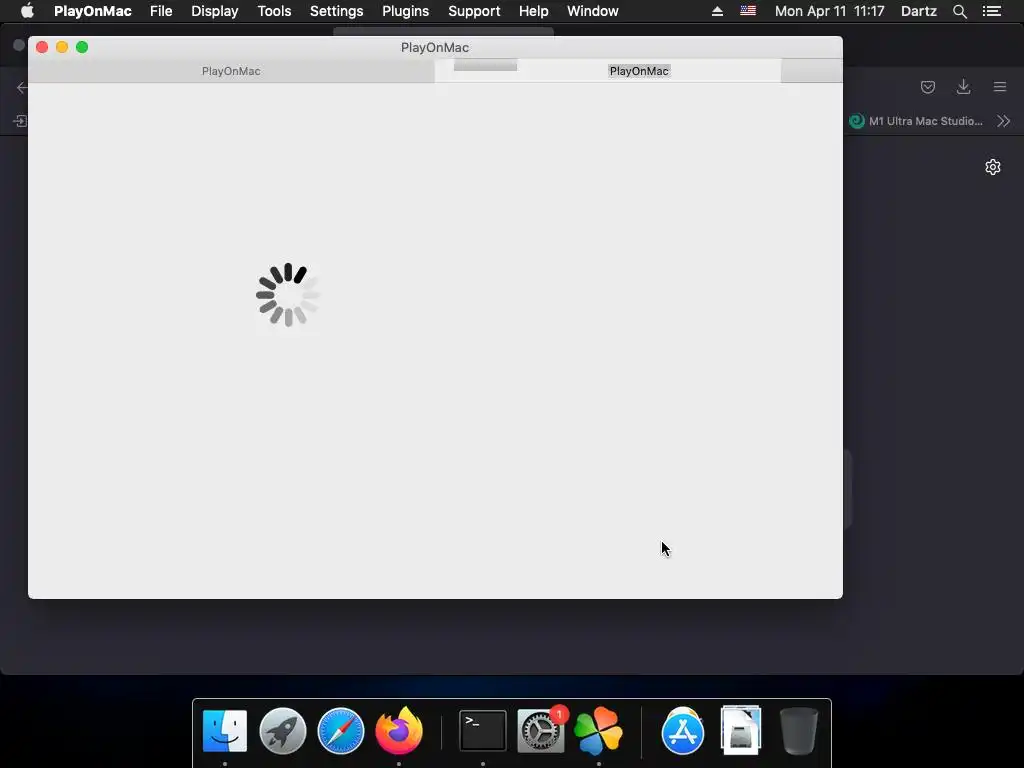Screen dimensions: 1024x768
Task: Open the Tools menu
Action: point(274,11)
